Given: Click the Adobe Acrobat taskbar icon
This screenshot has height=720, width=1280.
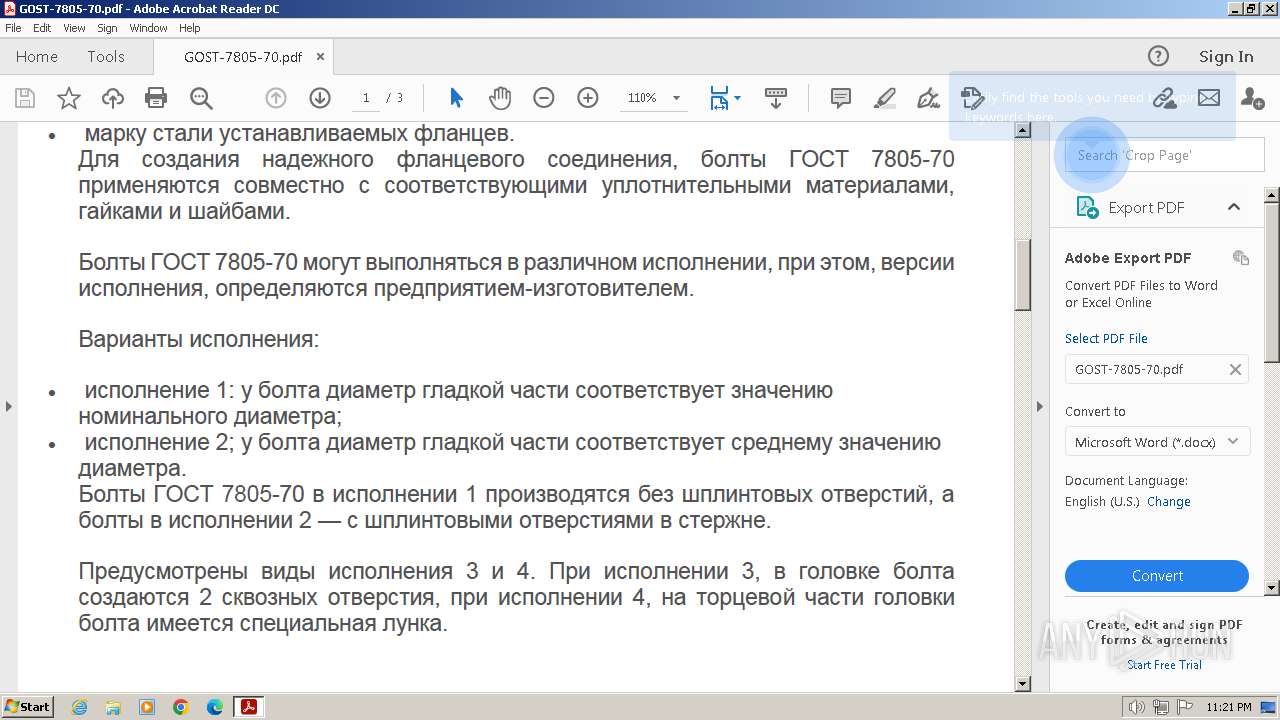Looking at the screenshot, I should pyautogui.click(x=248, y=707).
